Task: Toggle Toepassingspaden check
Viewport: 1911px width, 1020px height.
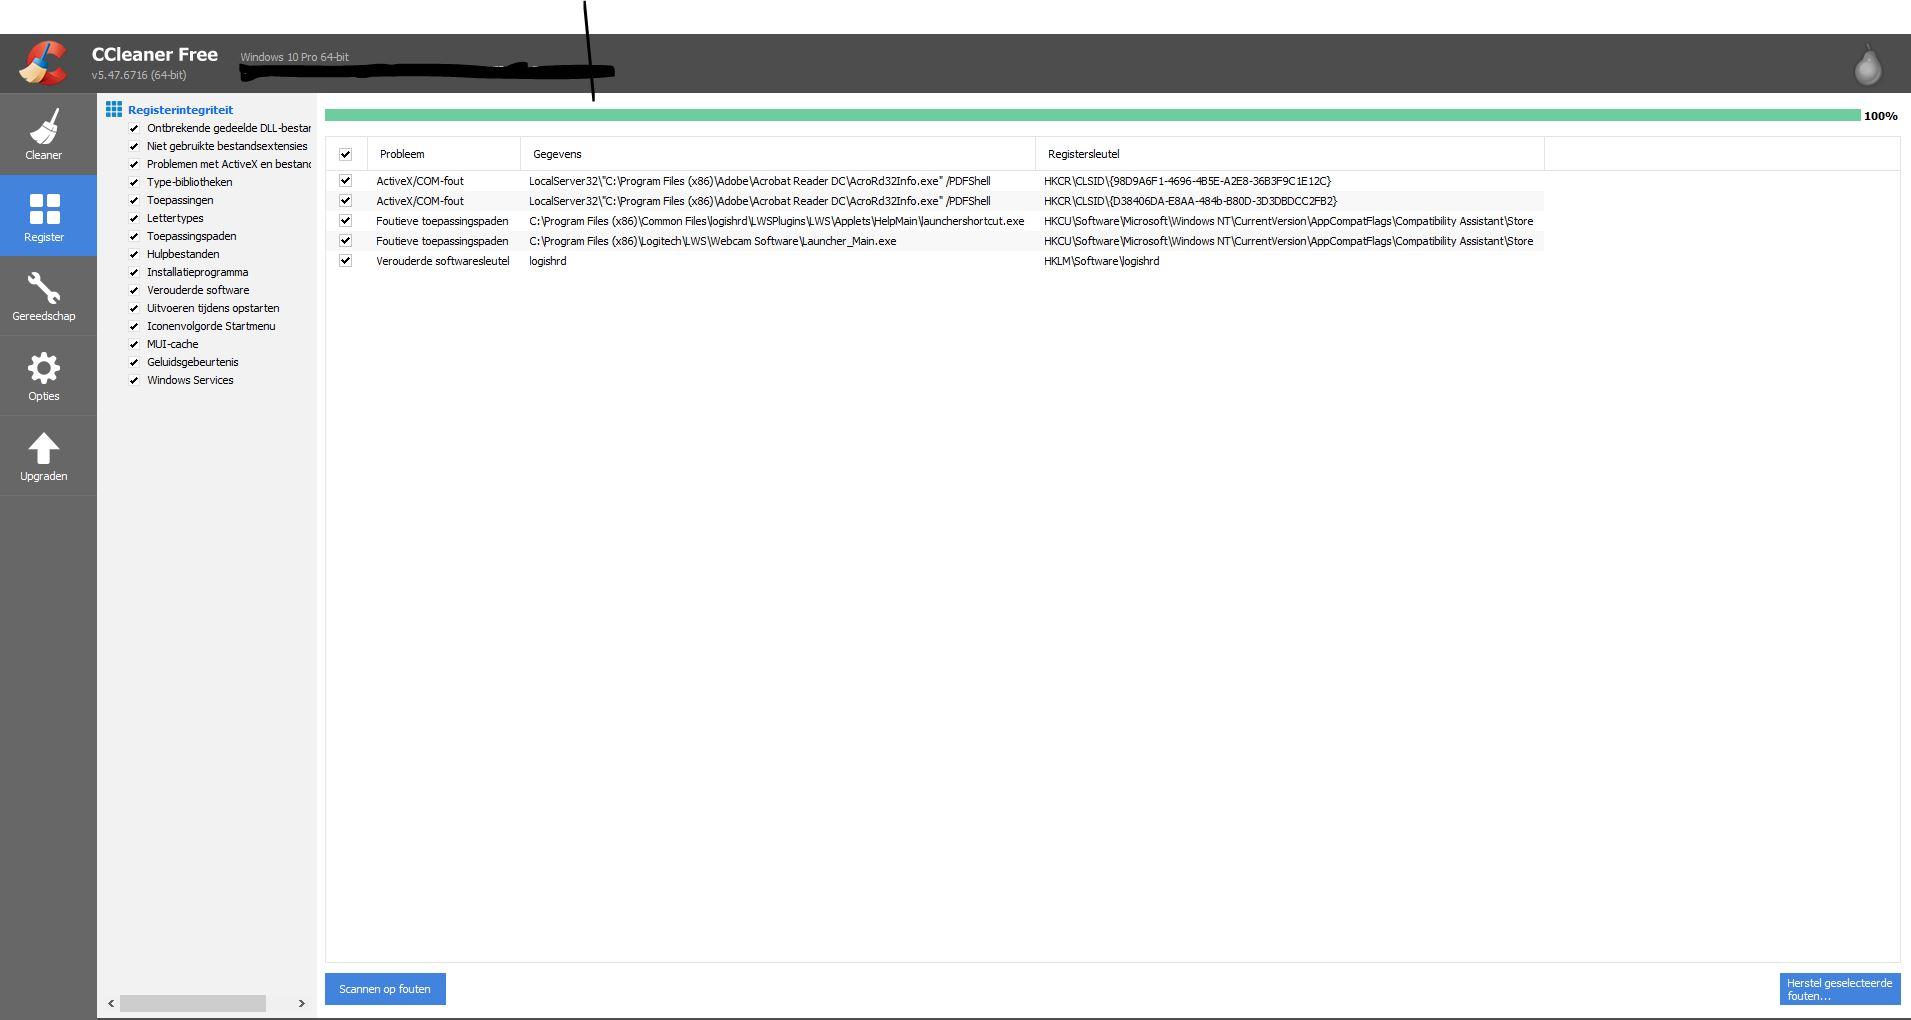Action: [134, 236]
